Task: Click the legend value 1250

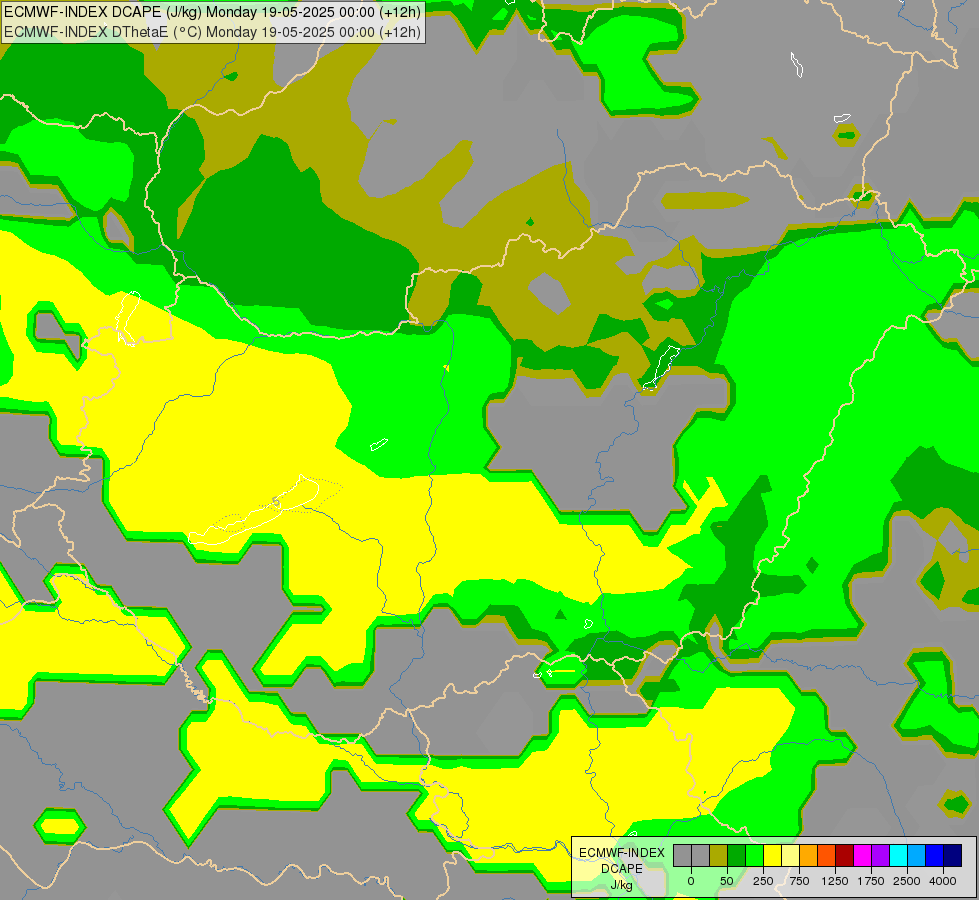Action: 835,881
